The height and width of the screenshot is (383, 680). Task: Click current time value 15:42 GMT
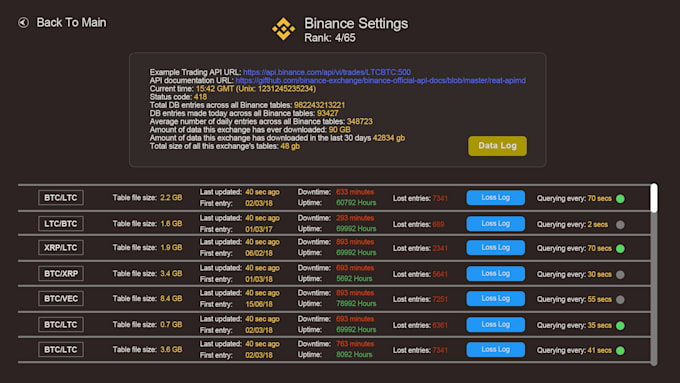pos(215,88)
